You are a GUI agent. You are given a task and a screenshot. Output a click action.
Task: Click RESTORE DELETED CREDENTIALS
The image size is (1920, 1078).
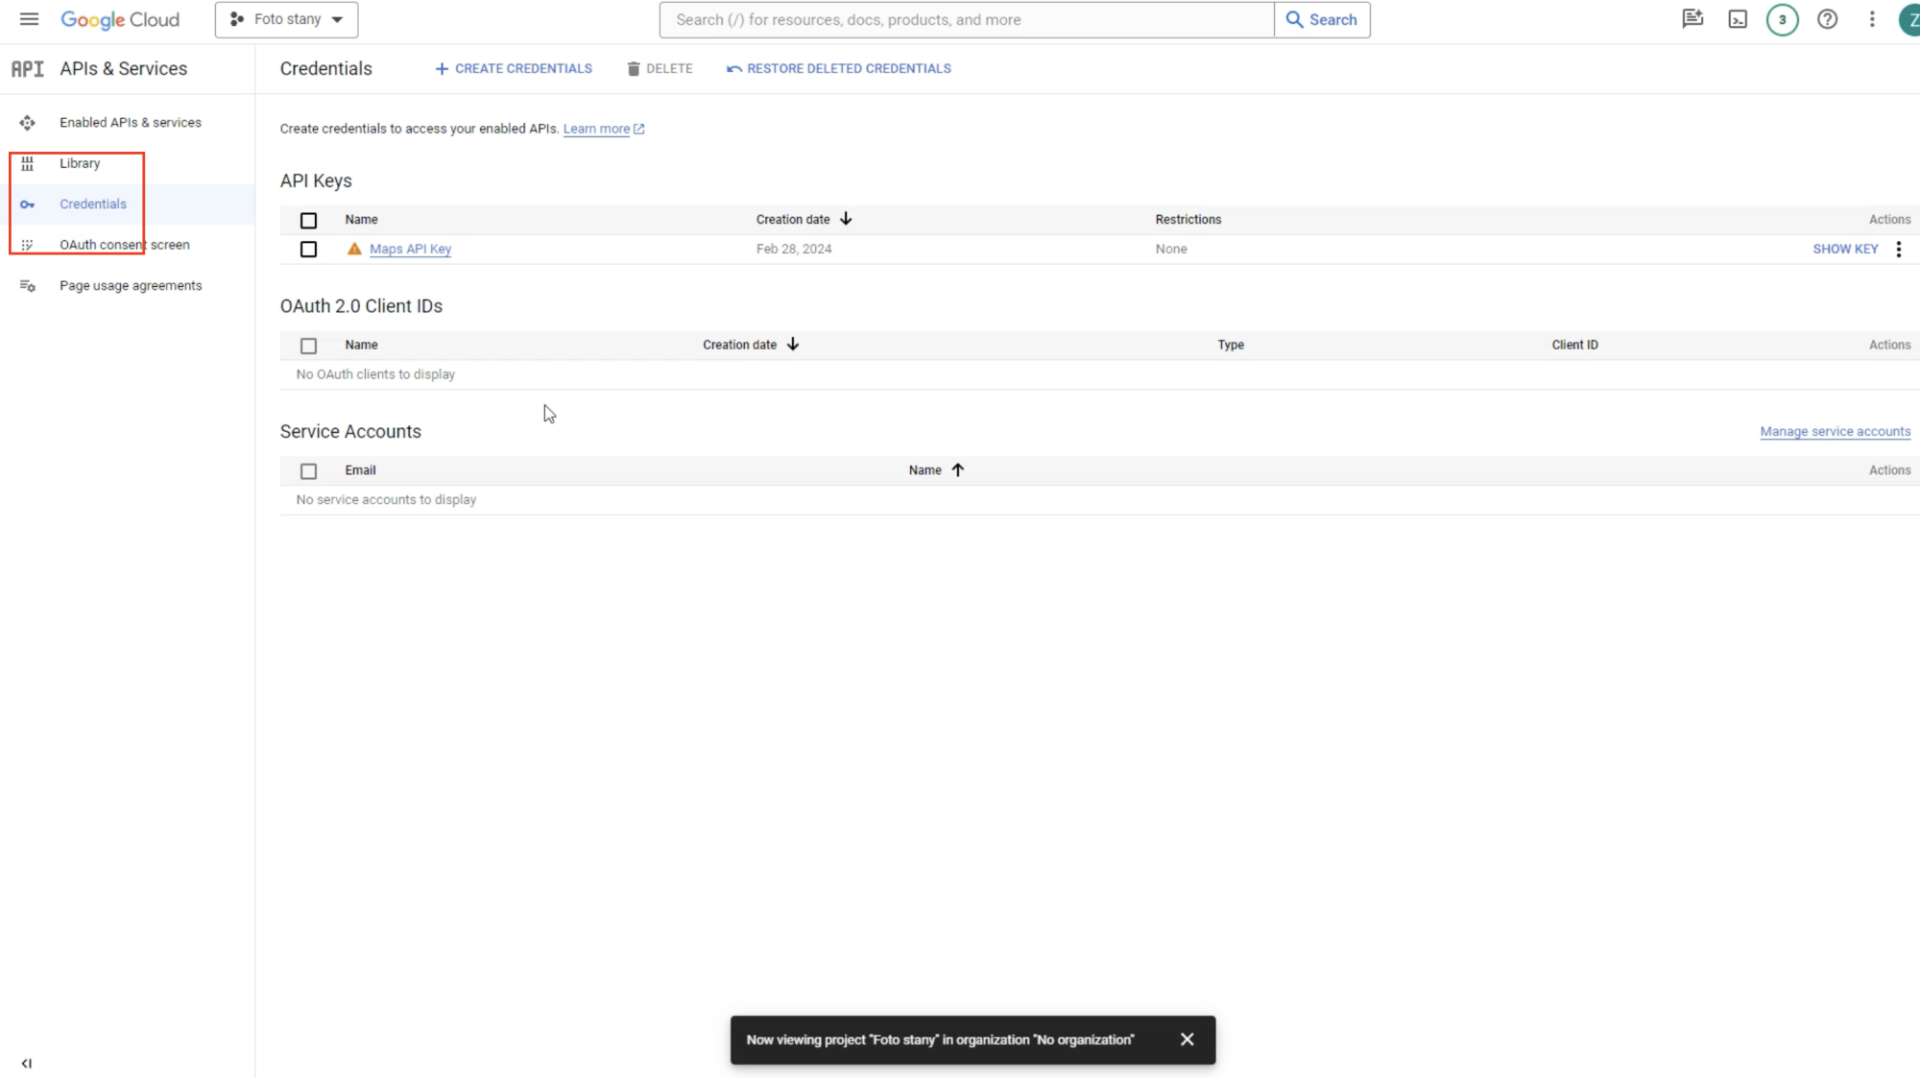(838, 69)
